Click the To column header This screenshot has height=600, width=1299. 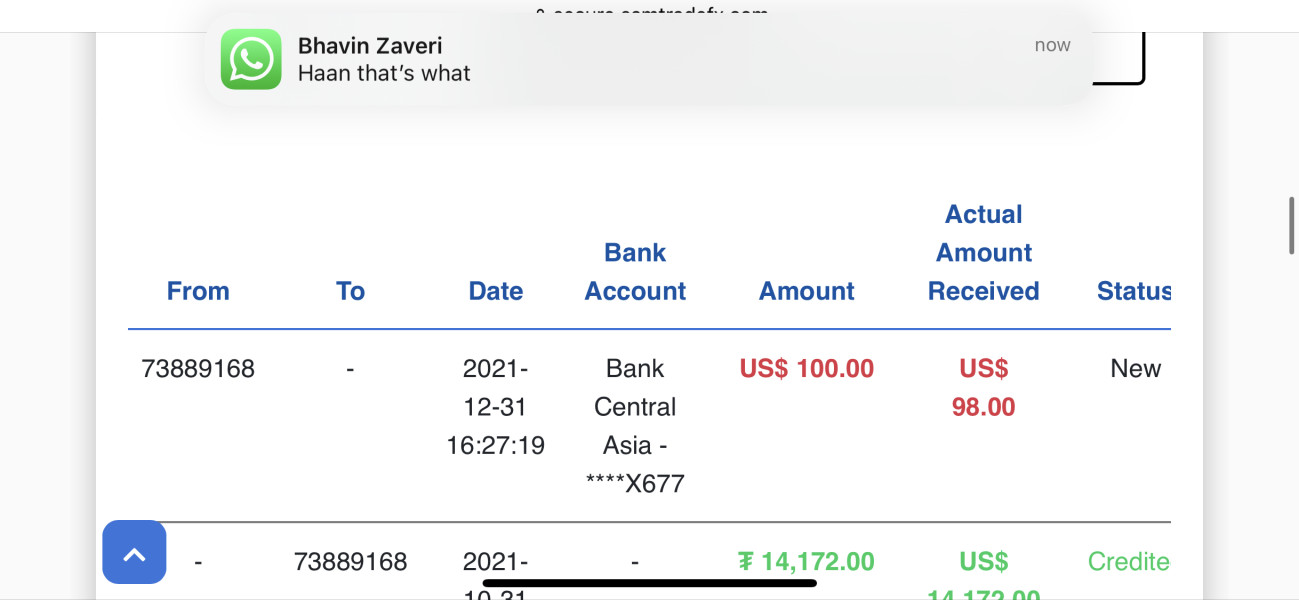[350, 291]
